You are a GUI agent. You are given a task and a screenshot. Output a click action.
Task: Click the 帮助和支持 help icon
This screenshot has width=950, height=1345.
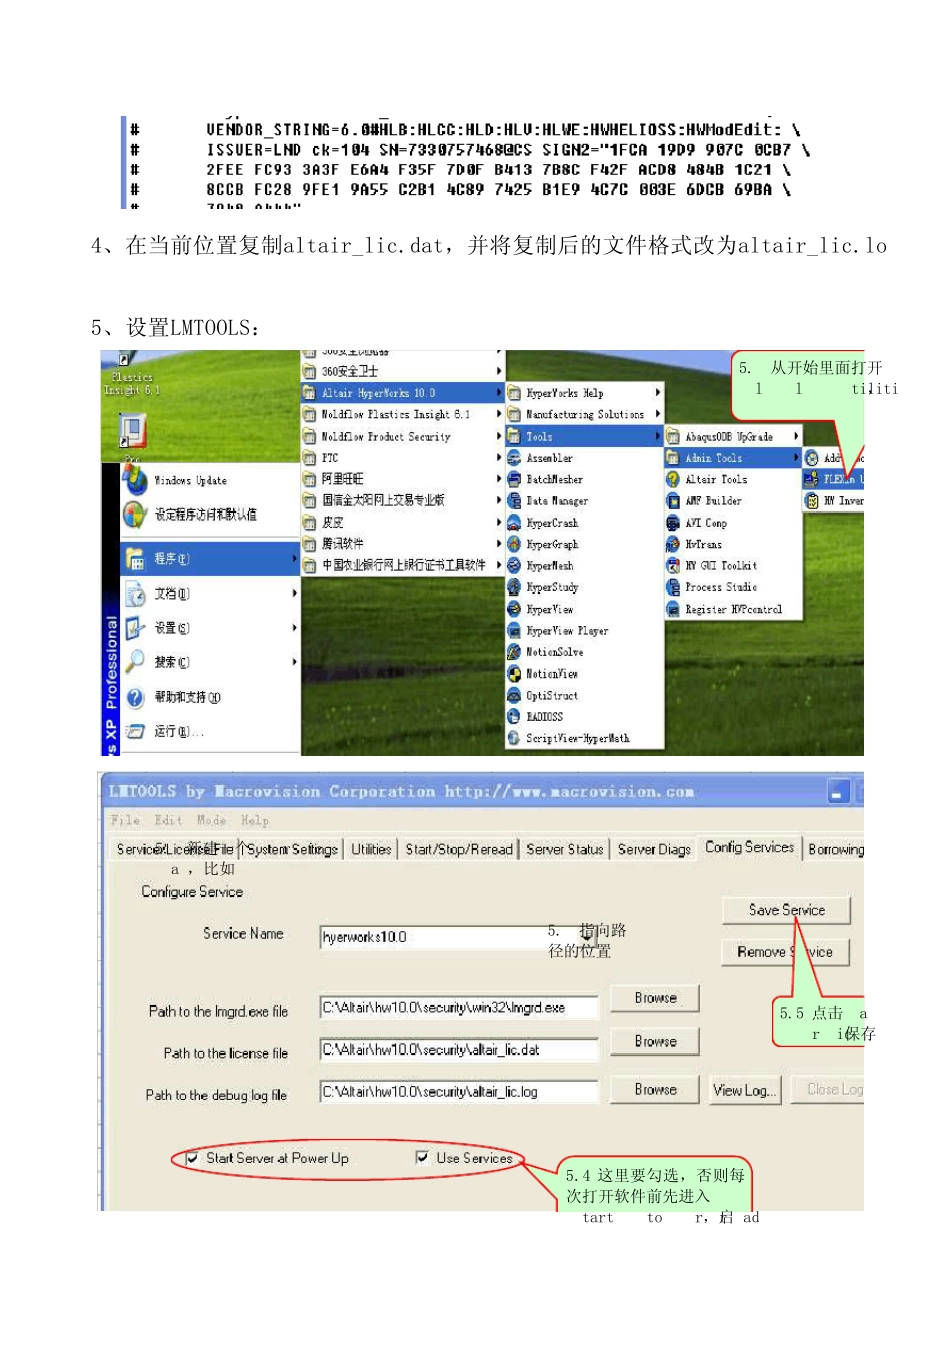coord(135,697)
